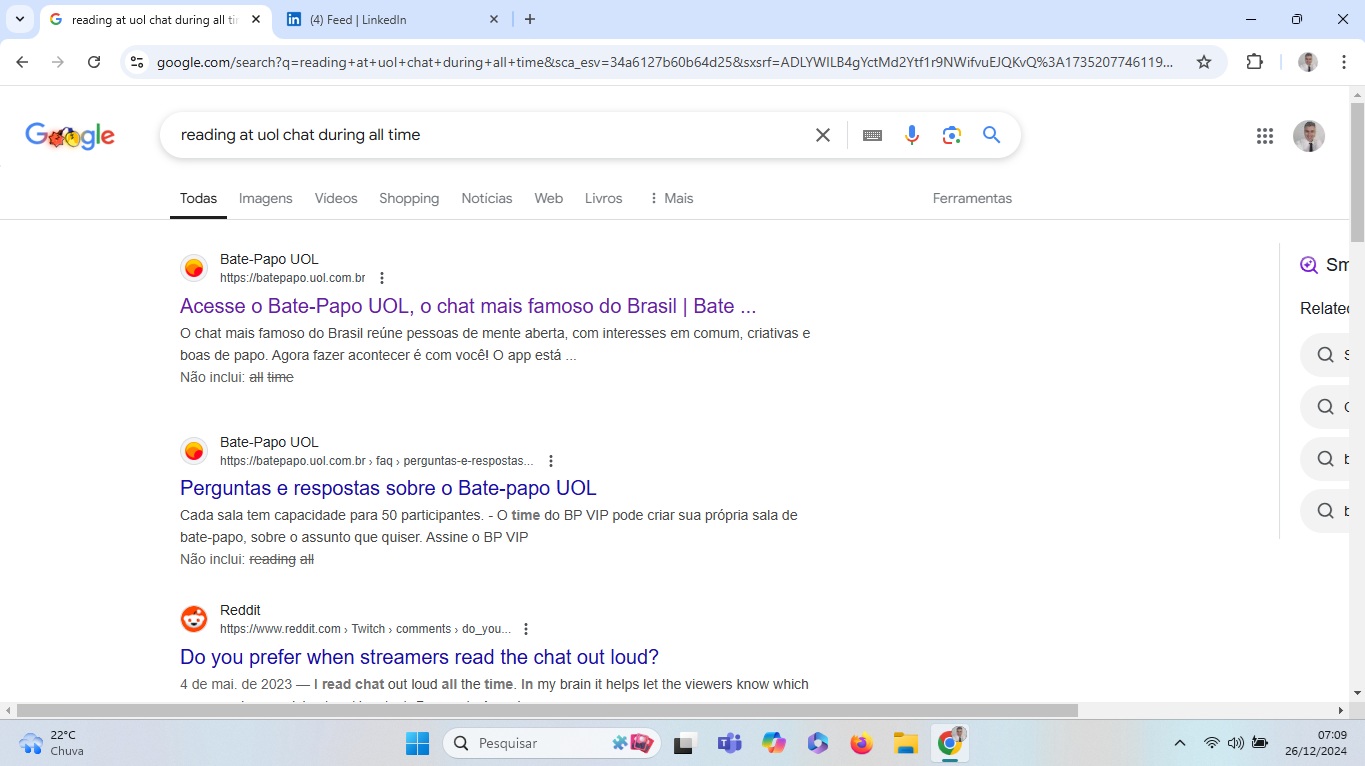
Task: Open the volume speaker icon
Action: click(x=1235, y=743)
